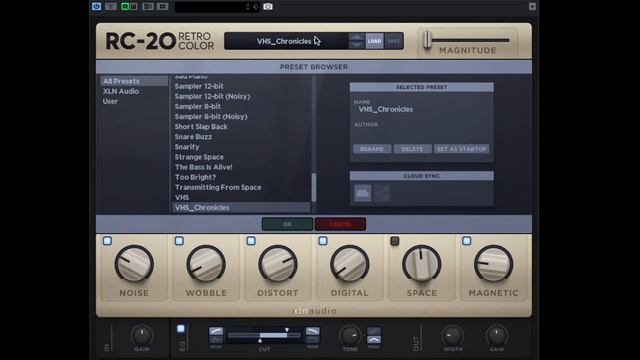The width and height of the screenshot is (640, 360).
Task: Select next preset with the down arrow
Action: pyautogui.click(x=356, y=45)
